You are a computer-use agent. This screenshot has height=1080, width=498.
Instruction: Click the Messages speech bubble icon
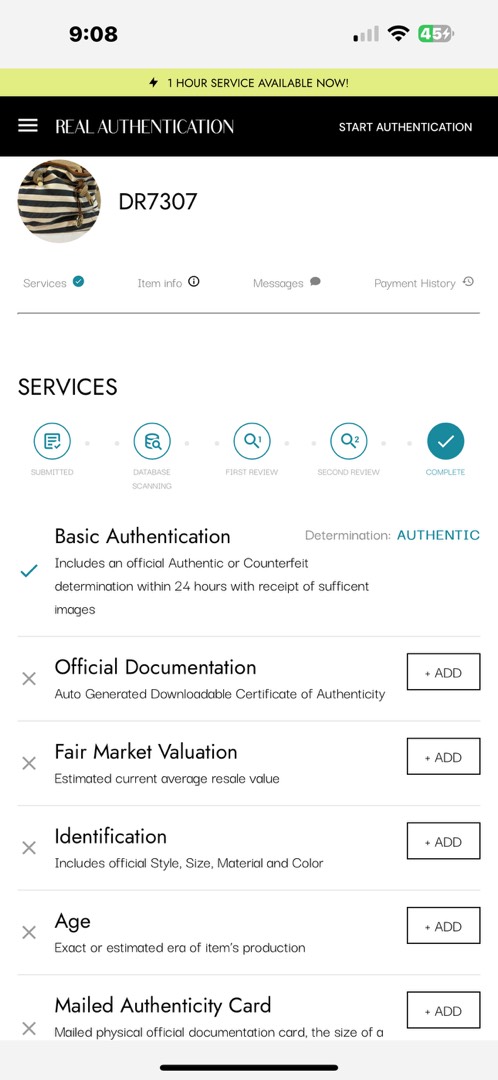315,282
